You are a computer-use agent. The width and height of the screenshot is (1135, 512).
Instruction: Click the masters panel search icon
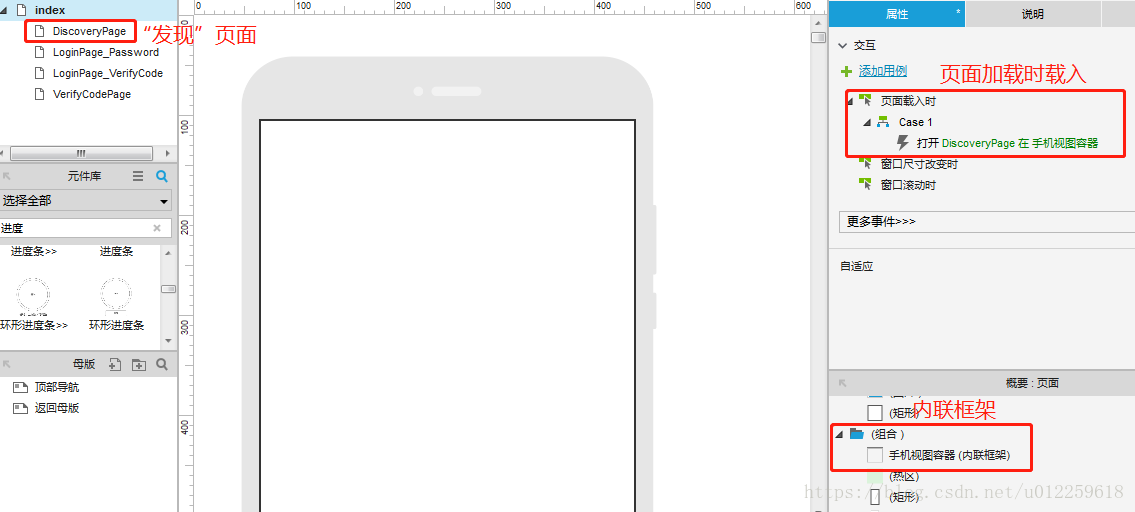pos(162,364)
